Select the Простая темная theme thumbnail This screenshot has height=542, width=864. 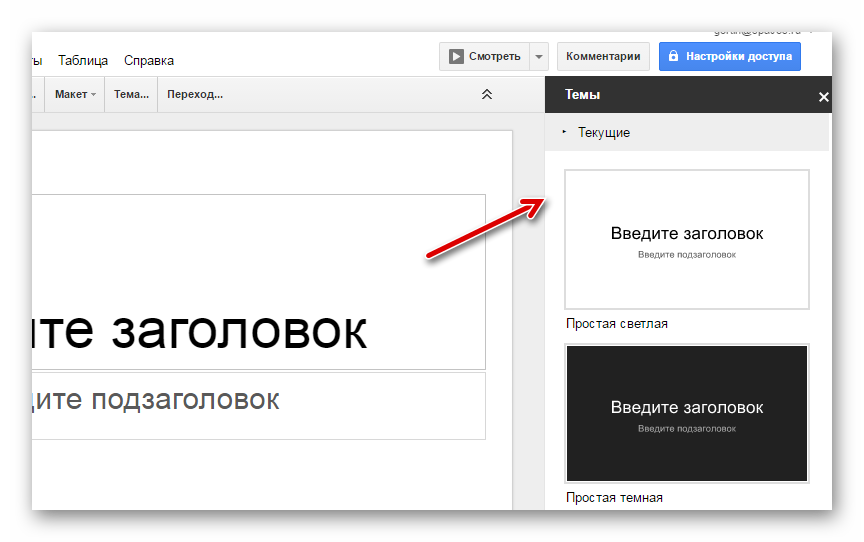(x=686, y=413)
